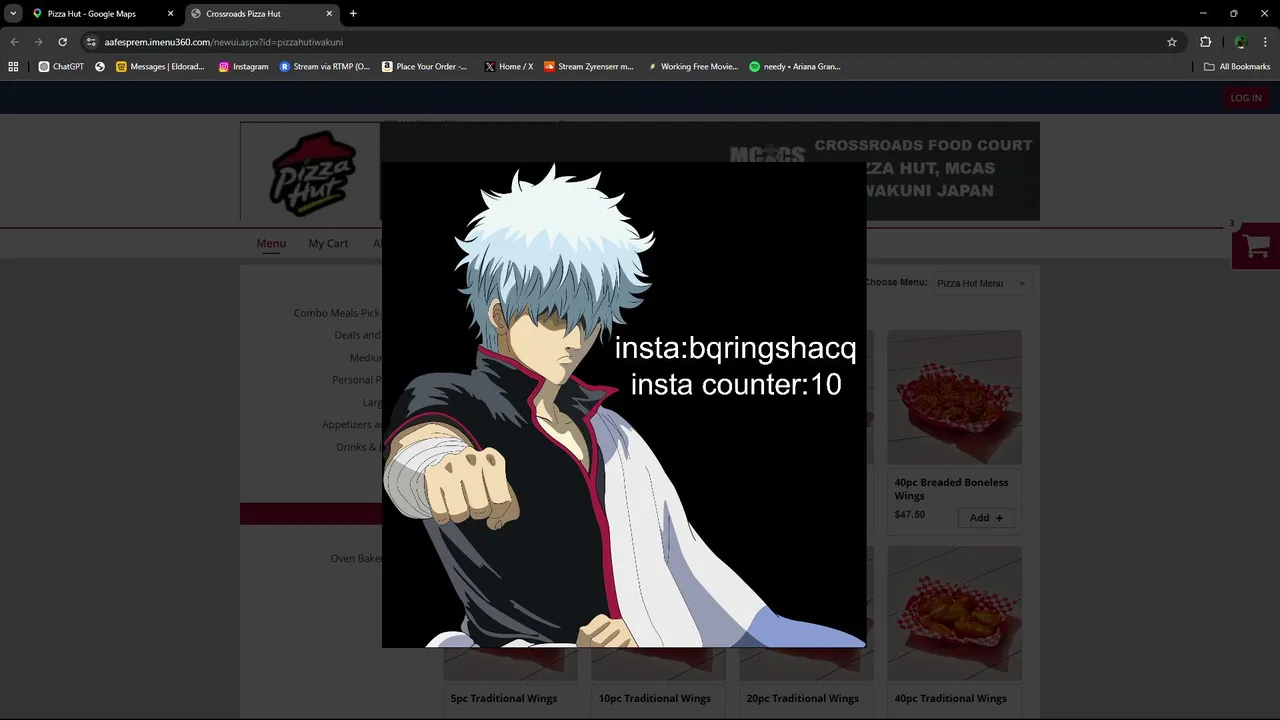1280x720 pixels.
Task: Open the tab search dropdown arrow
Action: click(13, 14)
